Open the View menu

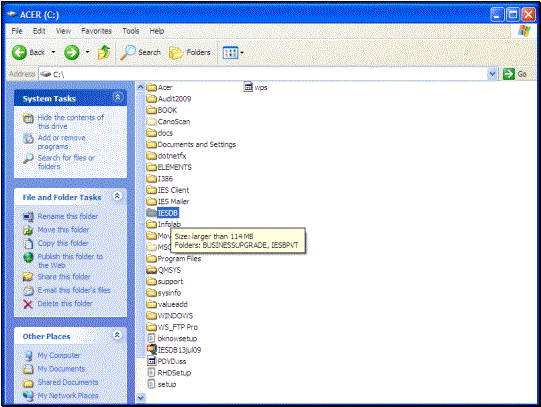coord(63,31)
